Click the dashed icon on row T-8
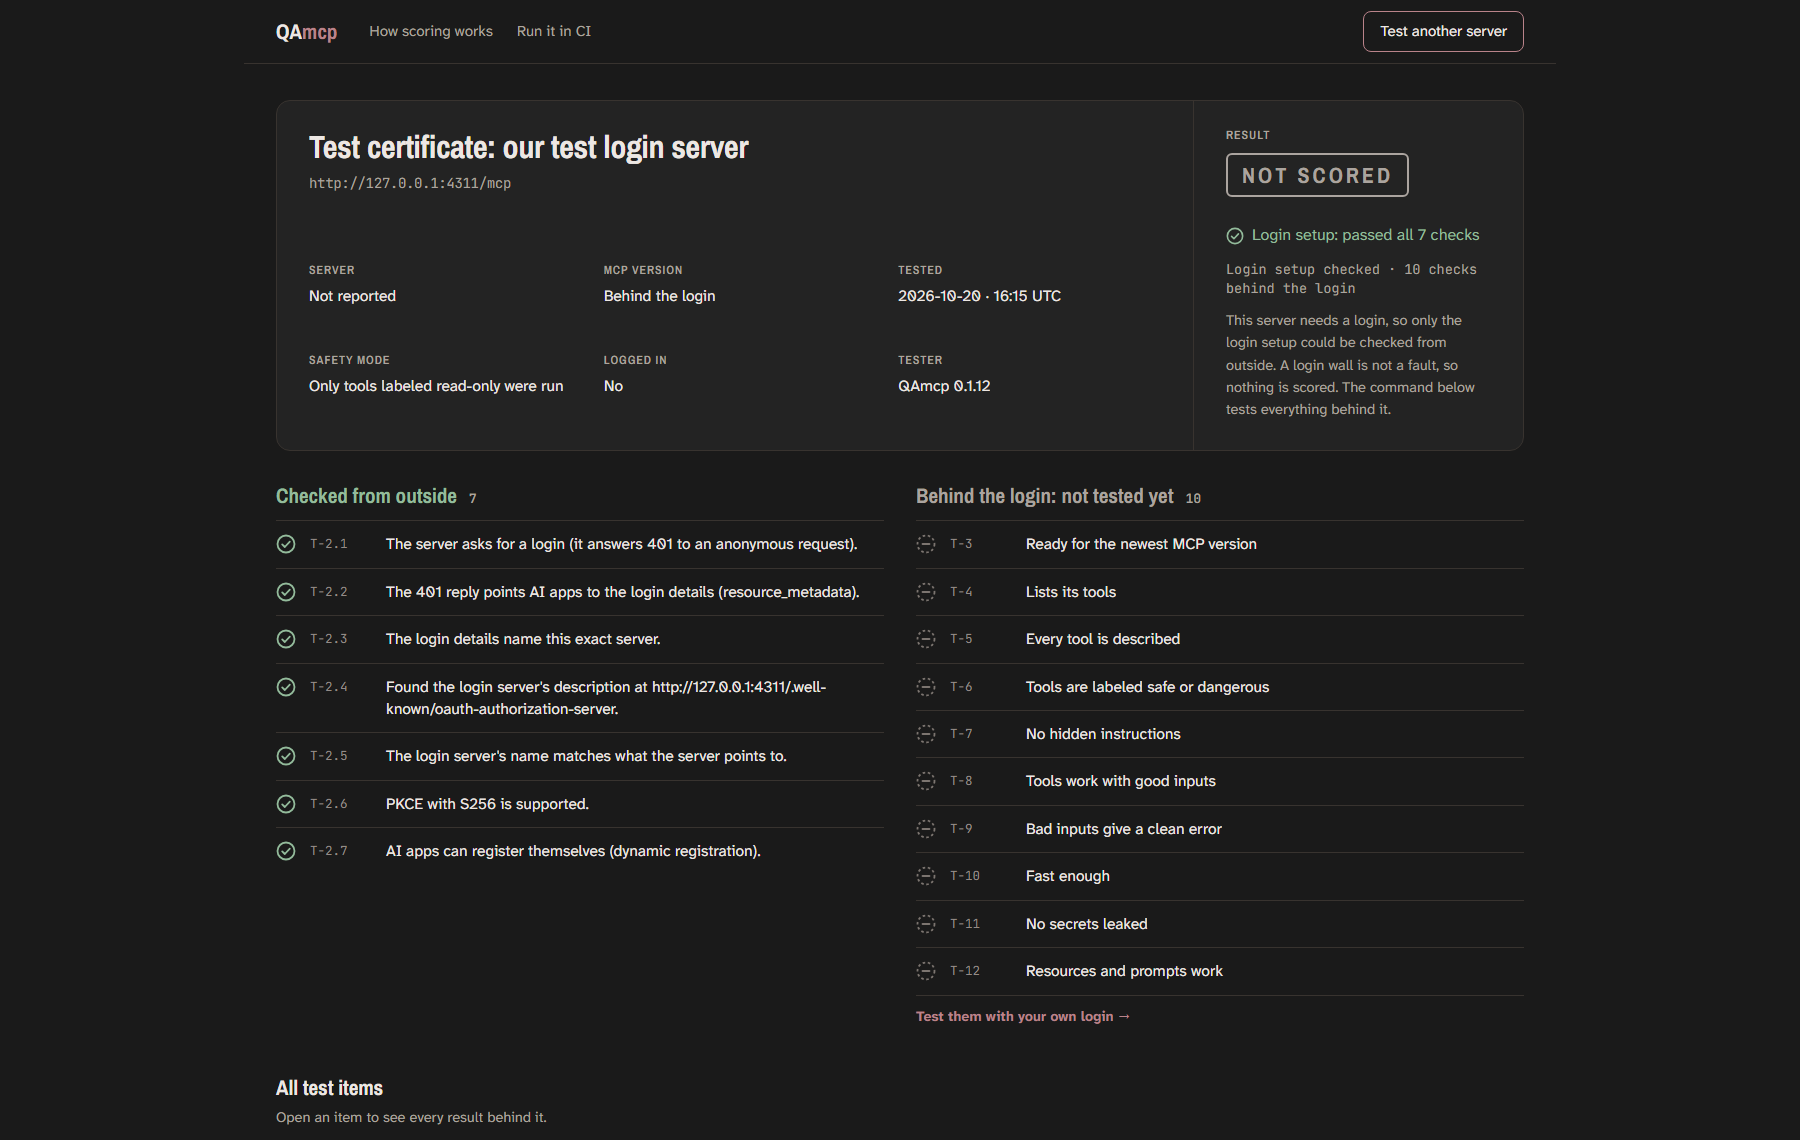Screen dimensions: 1800x1140 tap(926, 781)
